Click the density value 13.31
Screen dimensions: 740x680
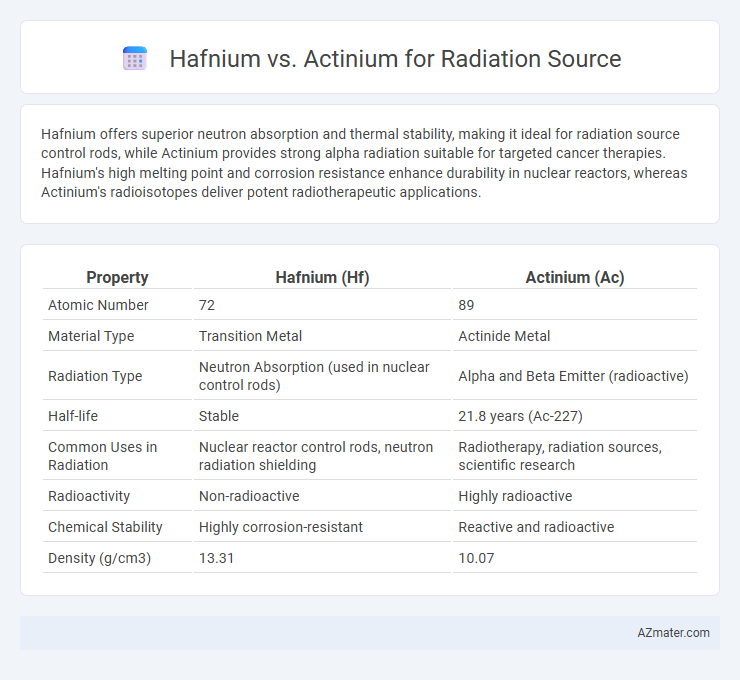[x=216, y=558]
